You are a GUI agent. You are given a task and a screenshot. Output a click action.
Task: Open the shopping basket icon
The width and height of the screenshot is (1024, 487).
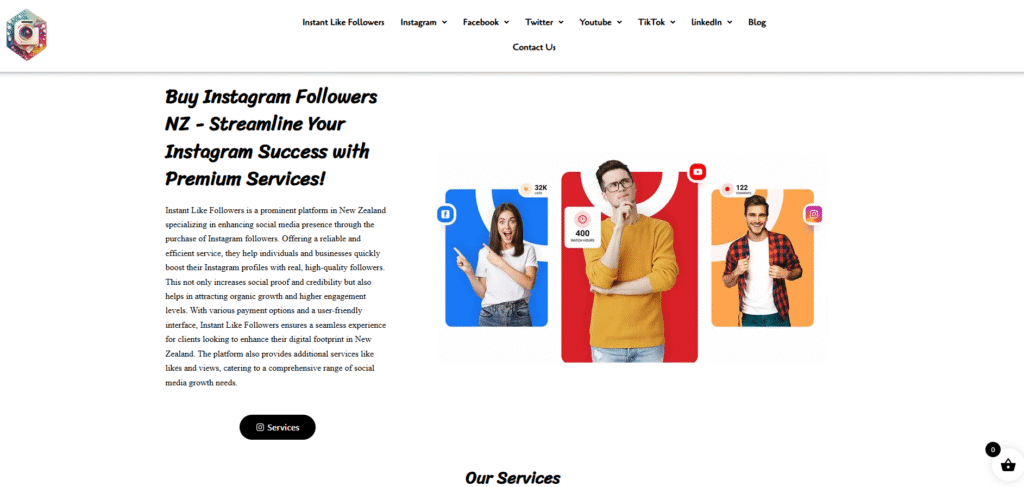coord(1008,465)
